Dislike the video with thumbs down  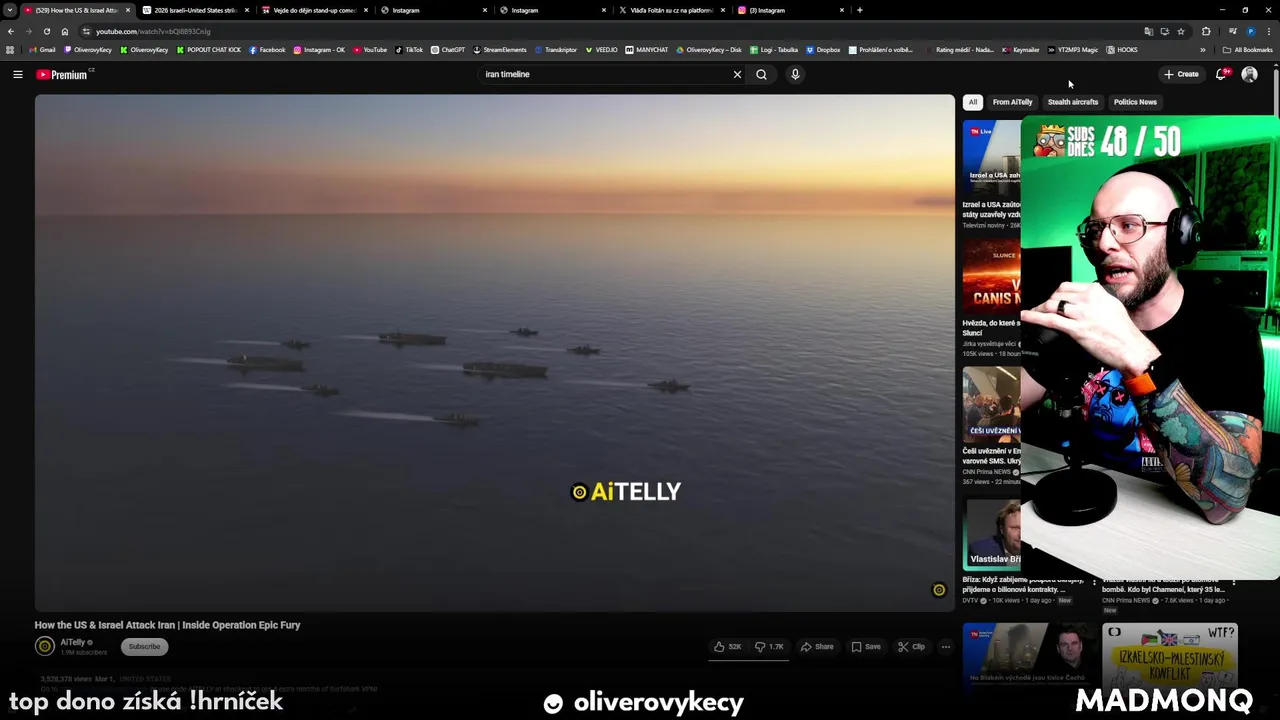[x=769, y=647]
